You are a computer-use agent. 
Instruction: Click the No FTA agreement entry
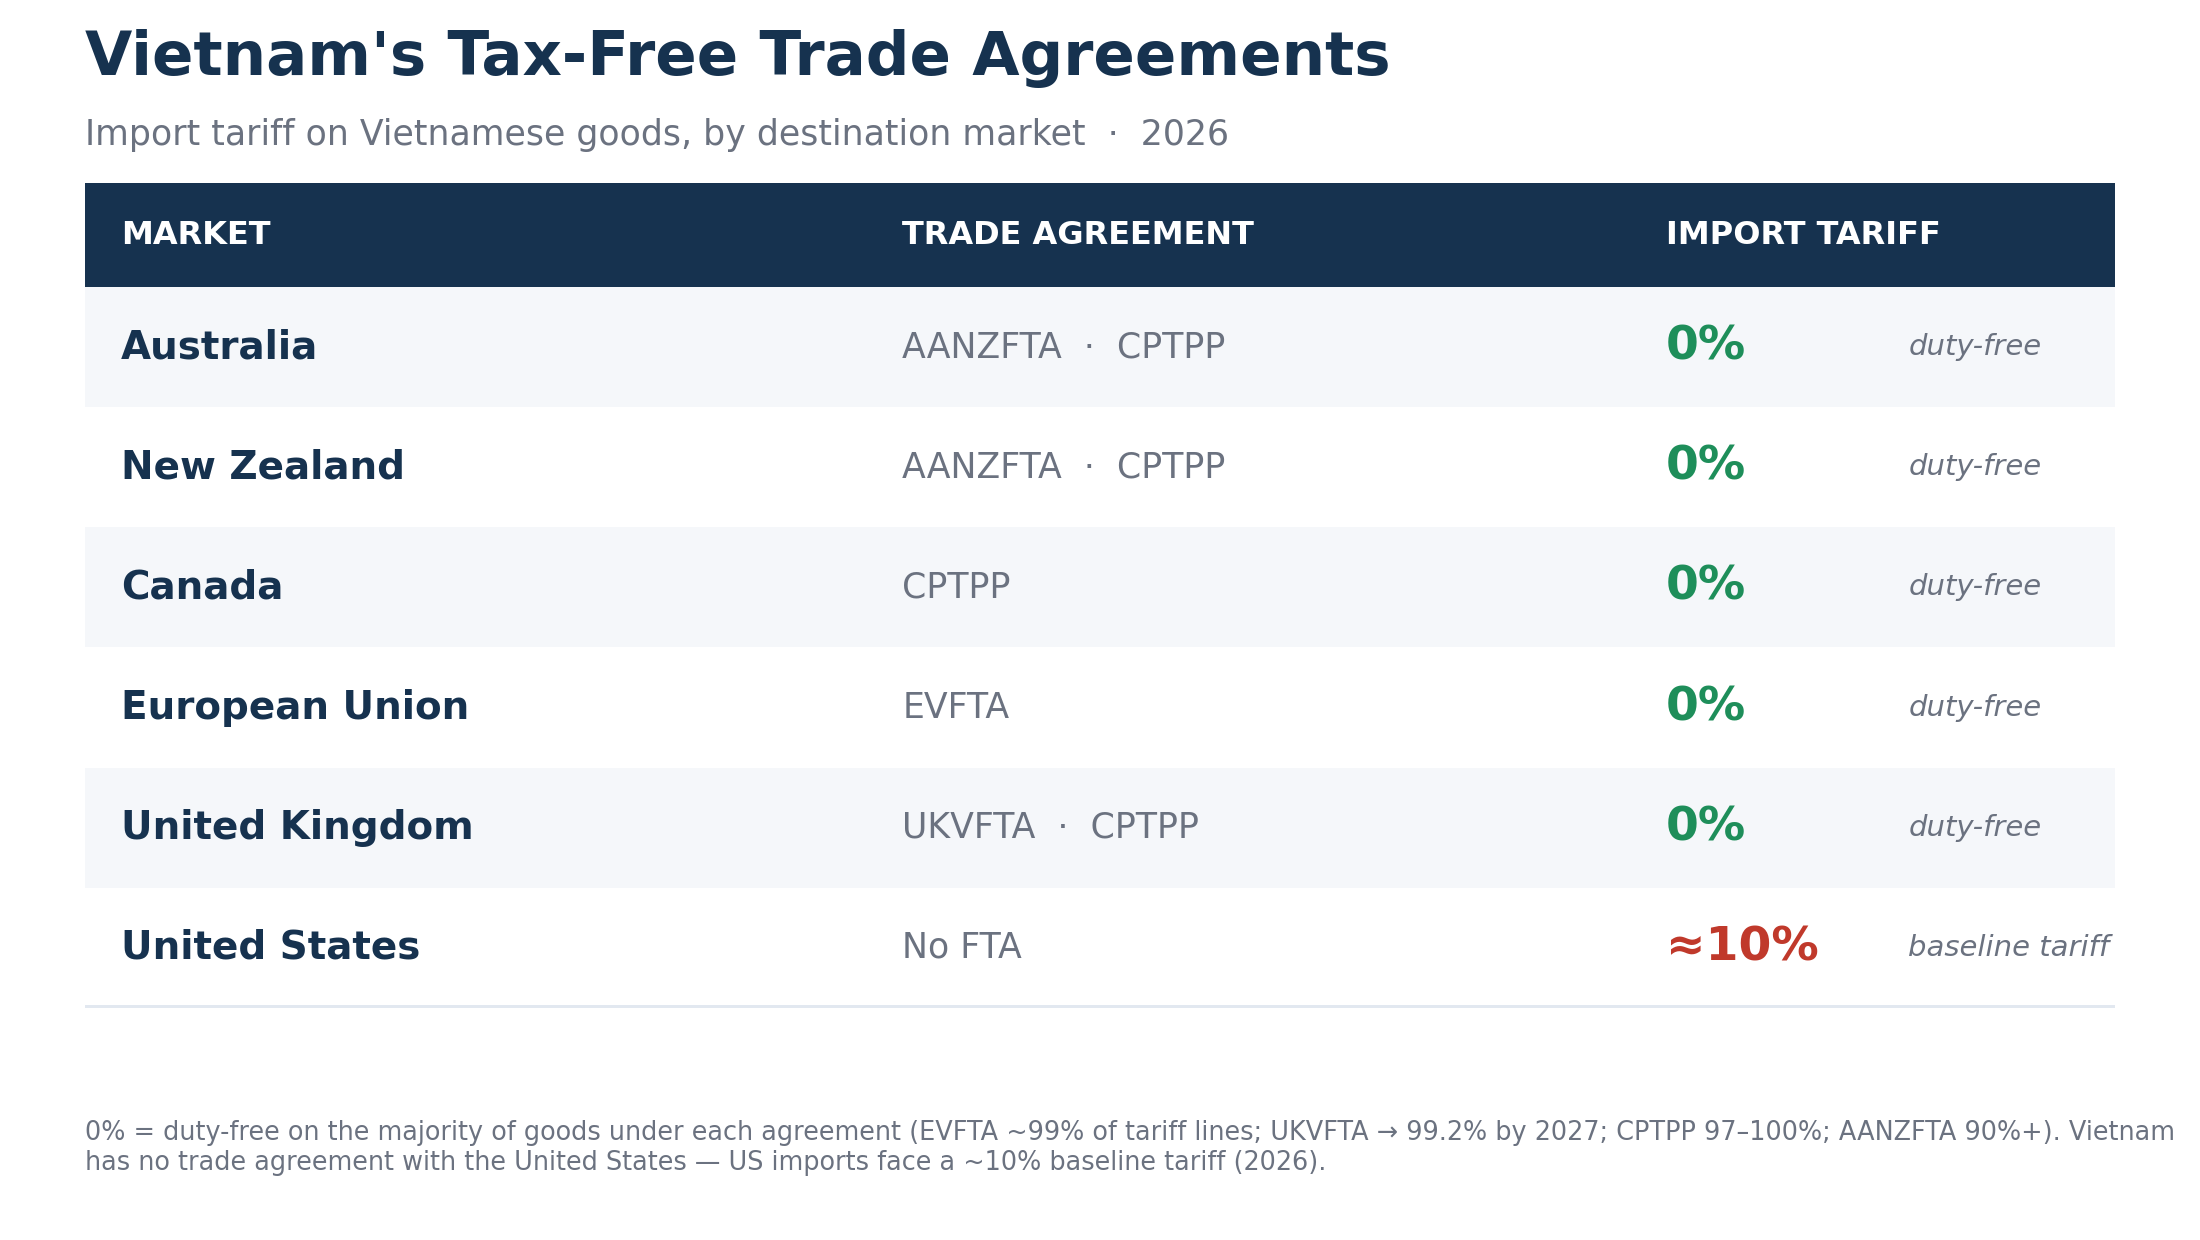point(962,947)
